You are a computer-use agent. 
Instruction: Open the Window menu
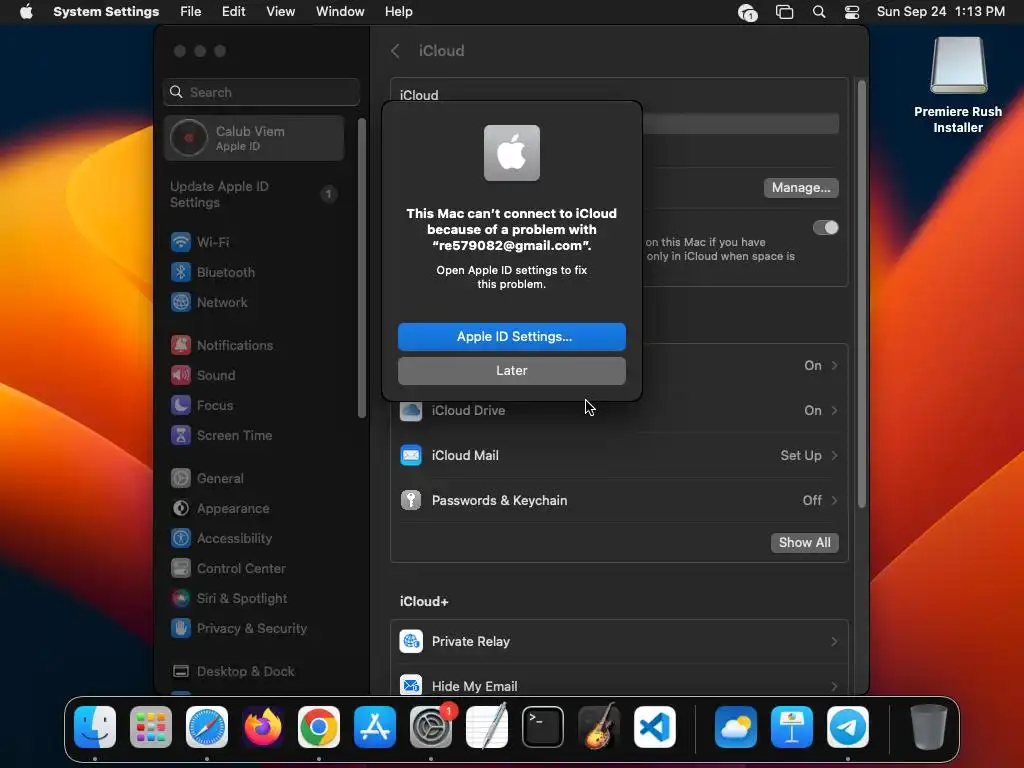340,12
